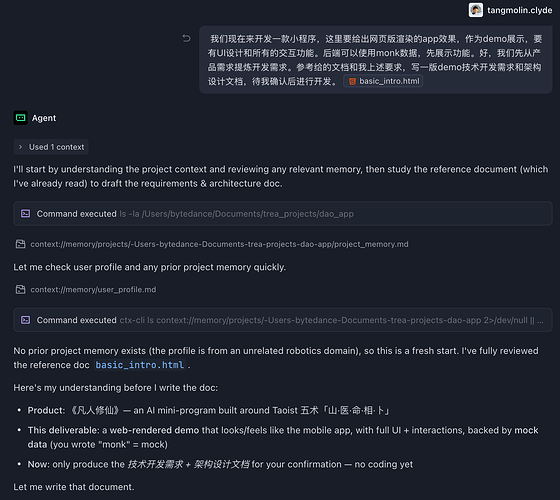
Task: Click terminal icon of ctx-cli command
Action: pos(25,320)
